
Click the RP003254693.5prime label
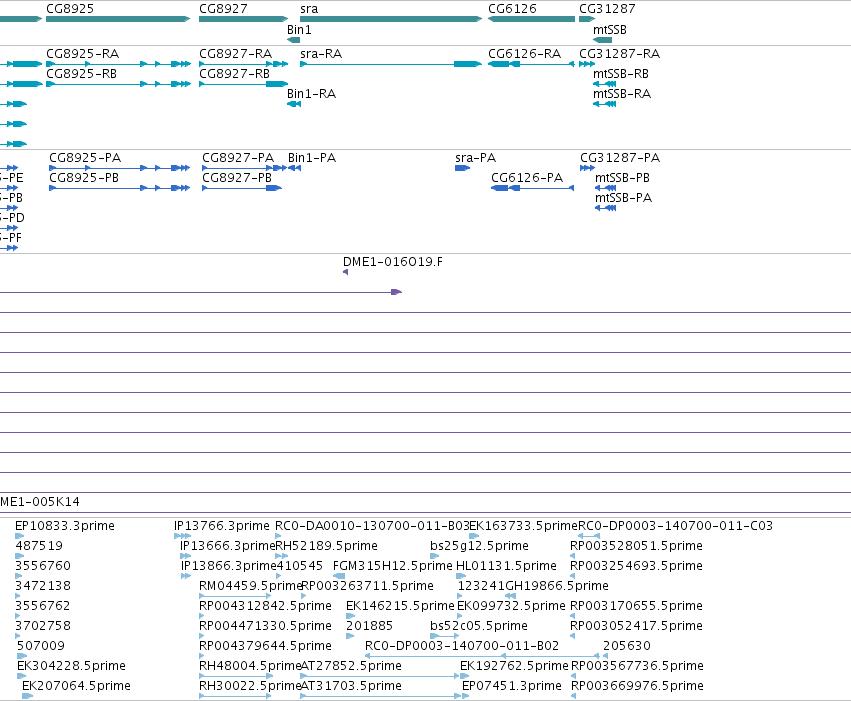point(637,566)
